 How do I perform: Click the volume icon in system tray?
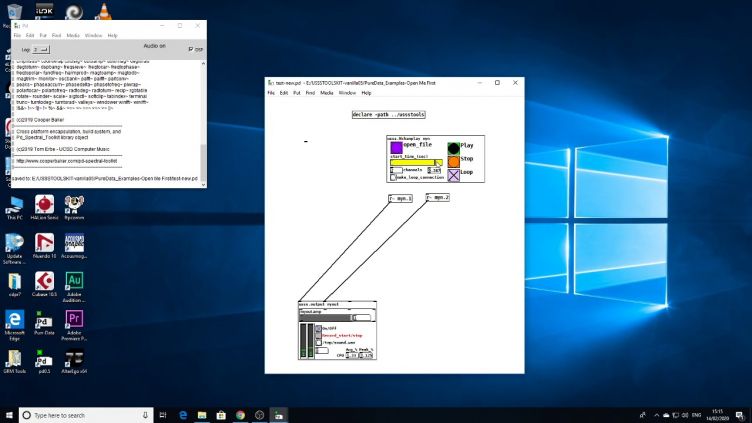pyautogui.click(x=685, y=415)
